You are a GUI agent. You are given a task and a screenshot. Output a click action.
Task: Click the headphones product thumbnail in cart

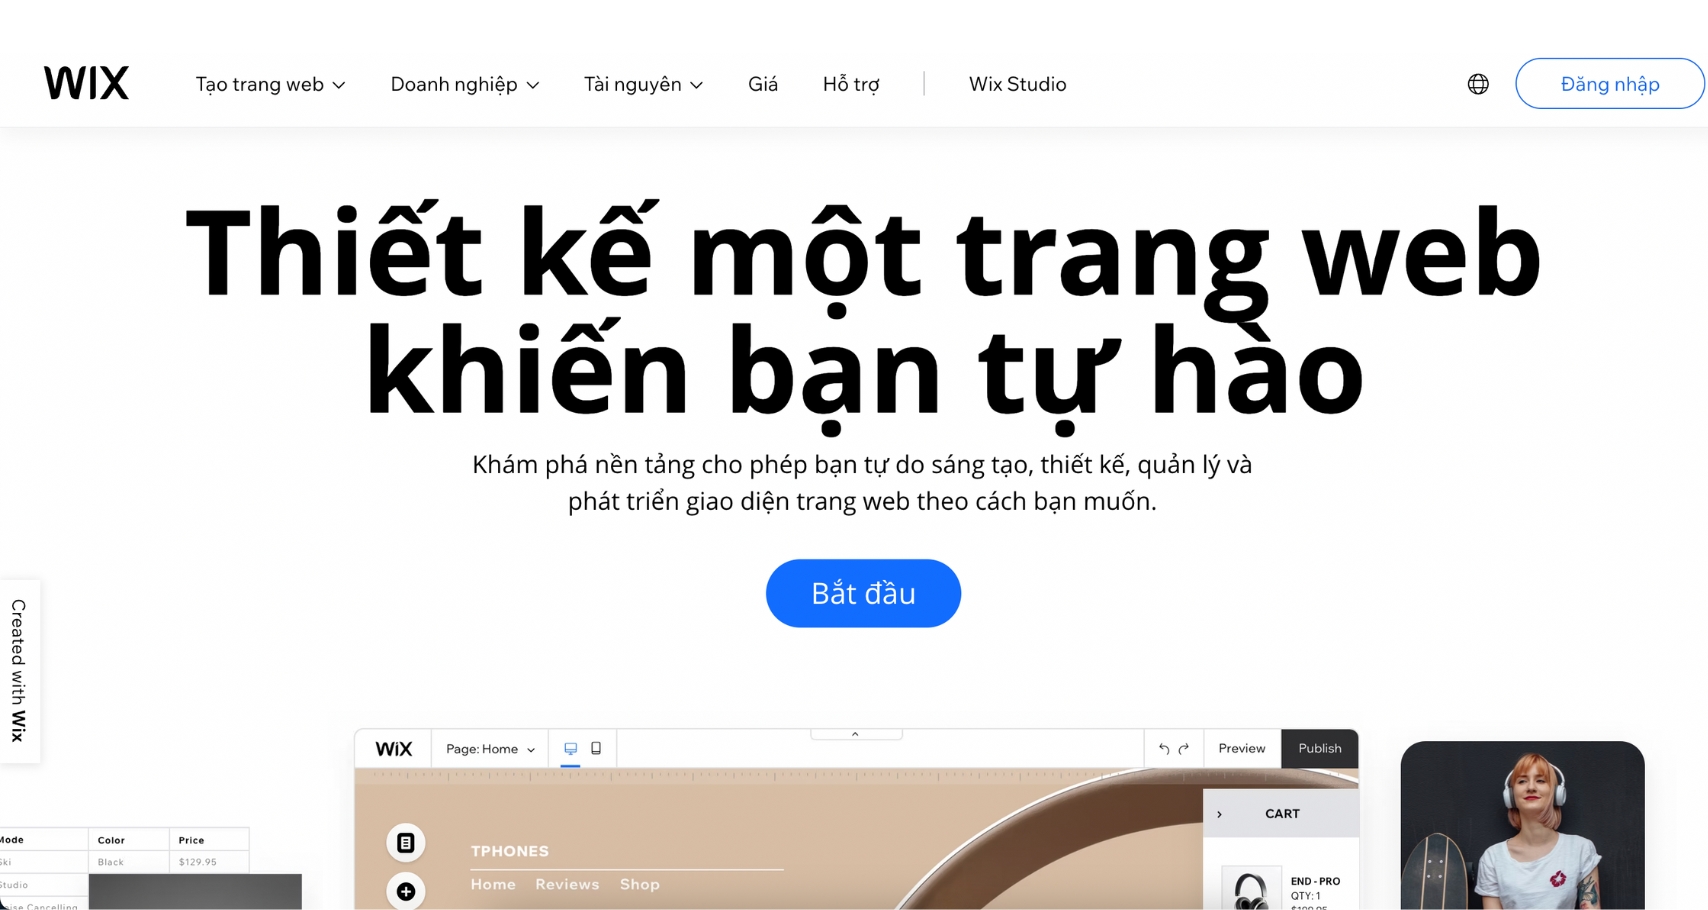click(x=1251, y=888)
